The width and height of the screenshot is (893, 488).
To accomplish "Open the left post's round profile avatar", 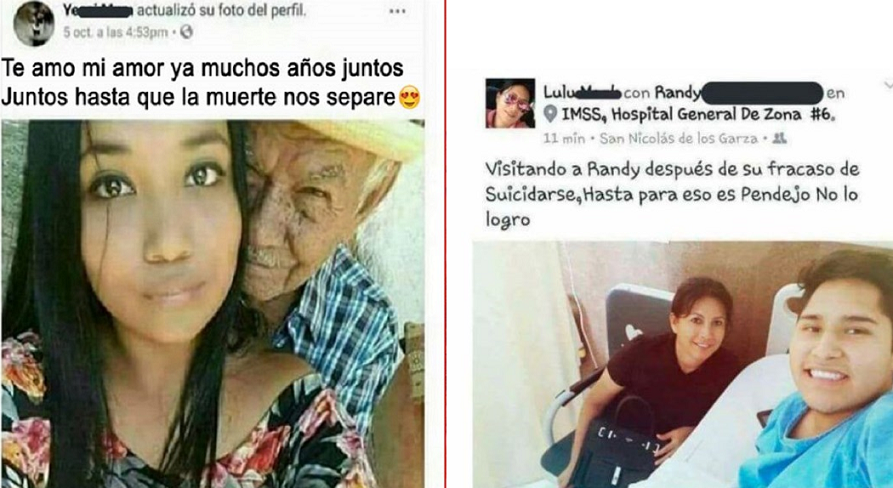I will (34, 23).
